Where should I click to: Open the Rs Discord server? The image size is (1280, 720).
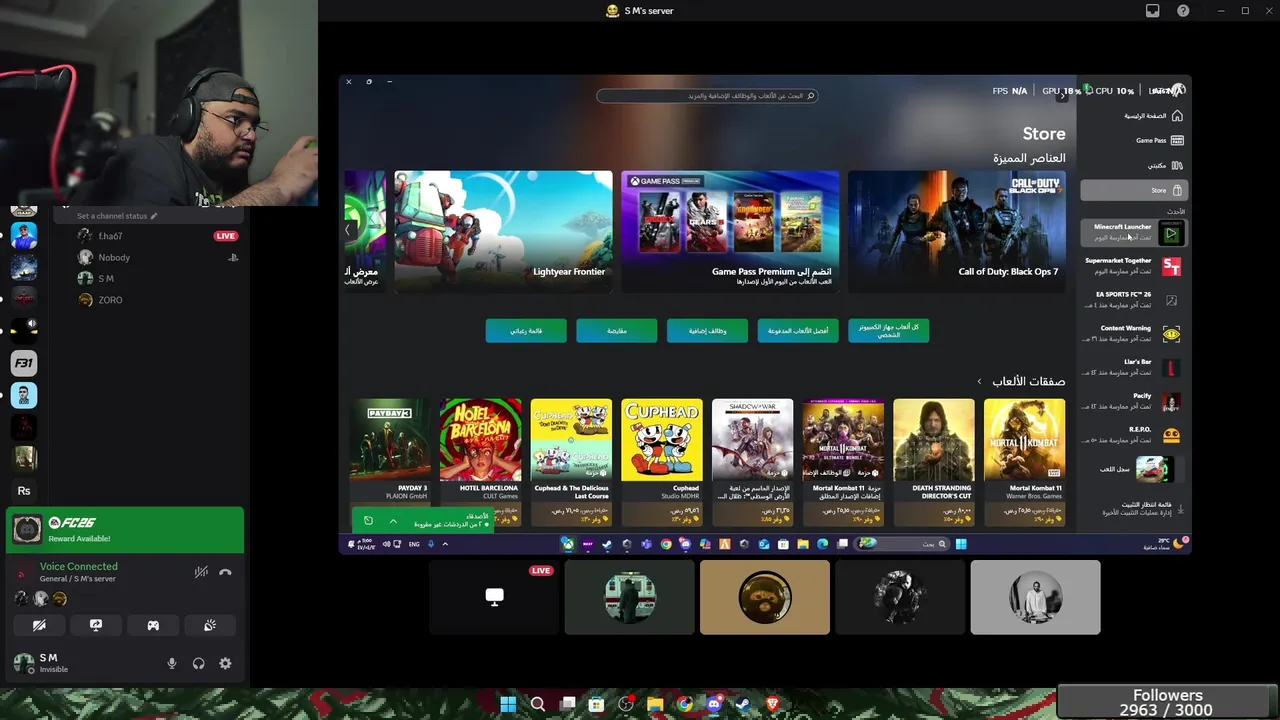click(x=24, y=491)
